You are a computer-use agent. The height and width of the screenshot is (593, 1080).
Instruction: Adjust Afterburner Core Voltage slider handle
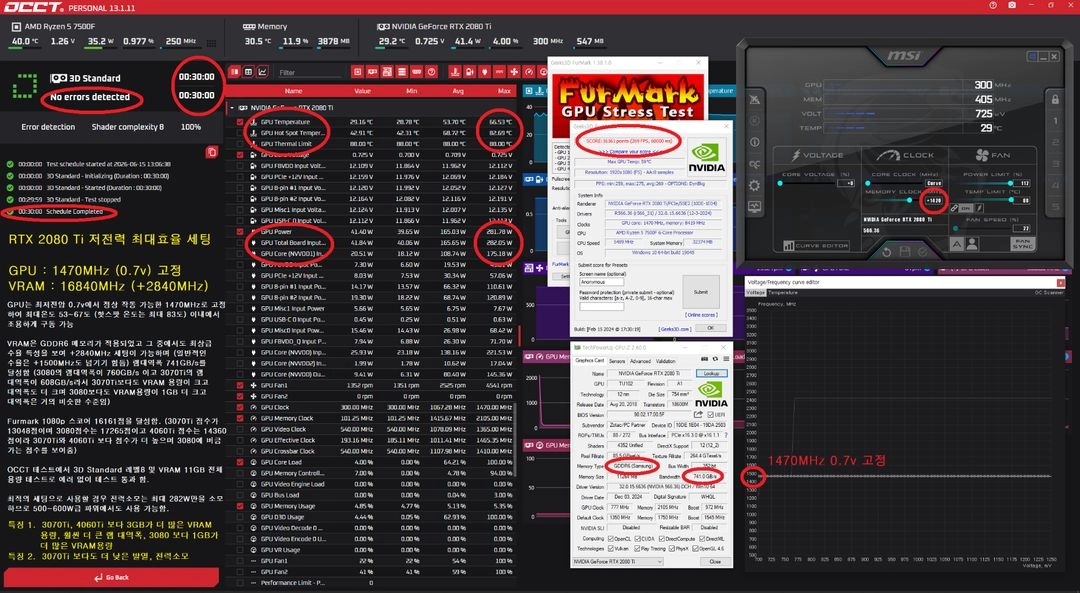[x=780, y=183]
